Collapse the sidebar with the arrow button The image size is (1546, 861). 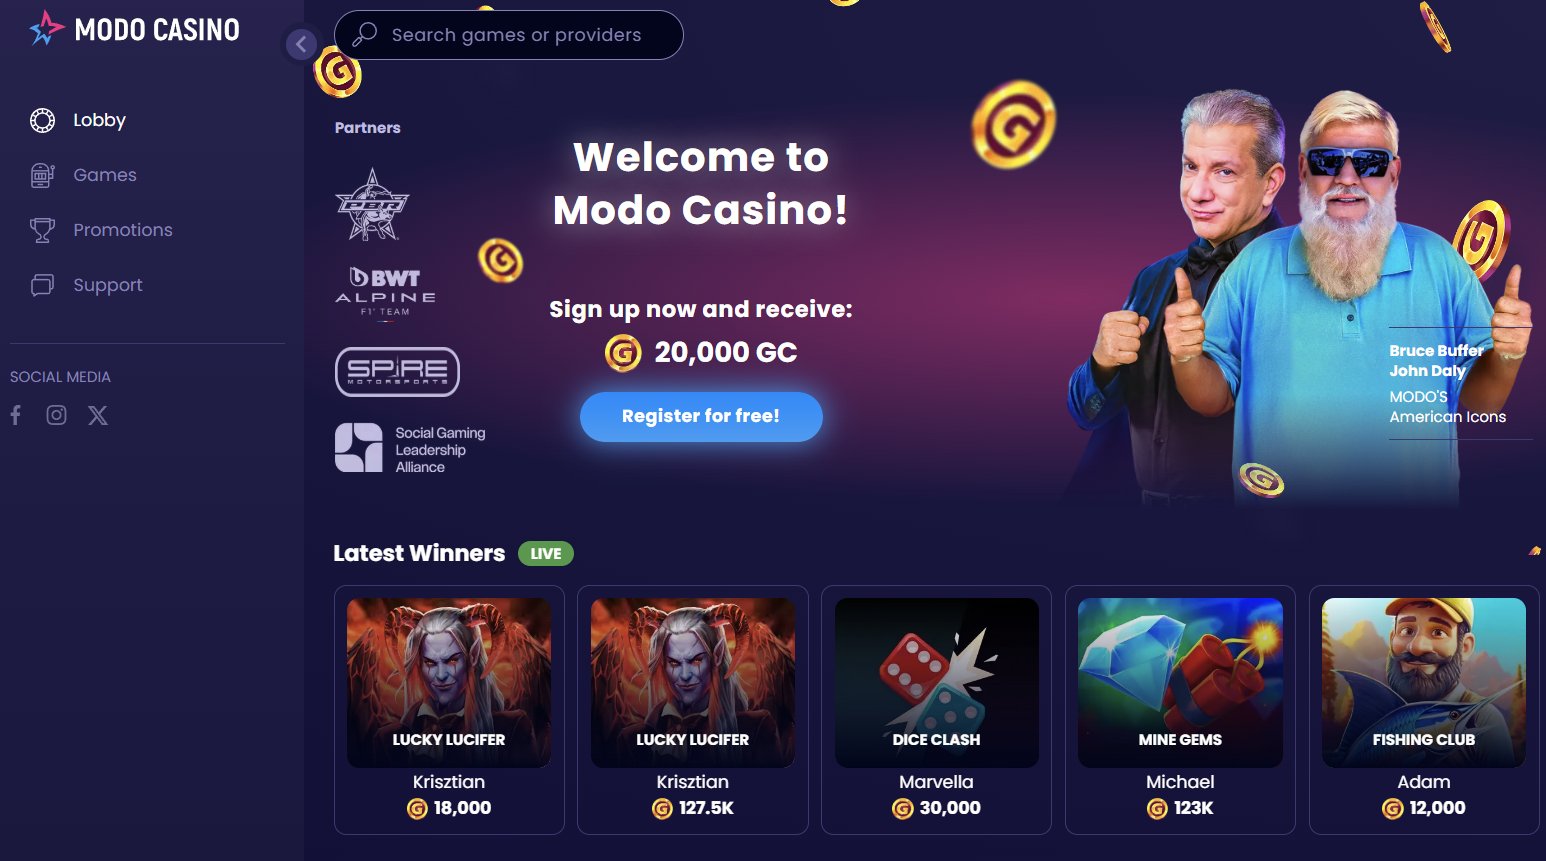click(x=301, y=44)
